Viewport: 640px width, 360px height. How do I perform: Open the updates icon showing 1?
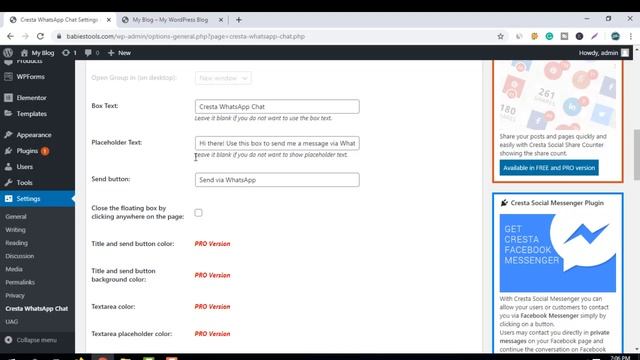click(x=69, y=53)
